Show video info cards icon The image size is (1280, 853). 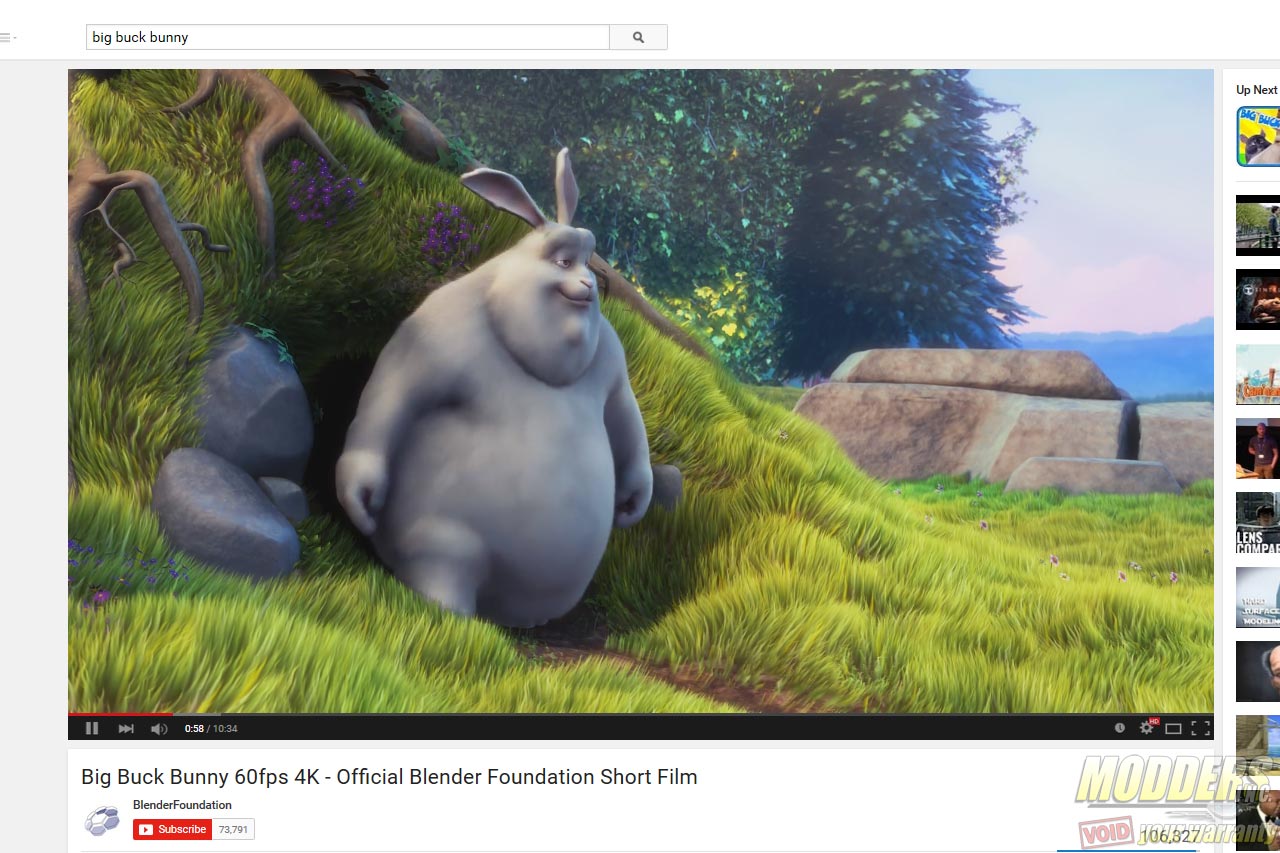[1120, 728]
